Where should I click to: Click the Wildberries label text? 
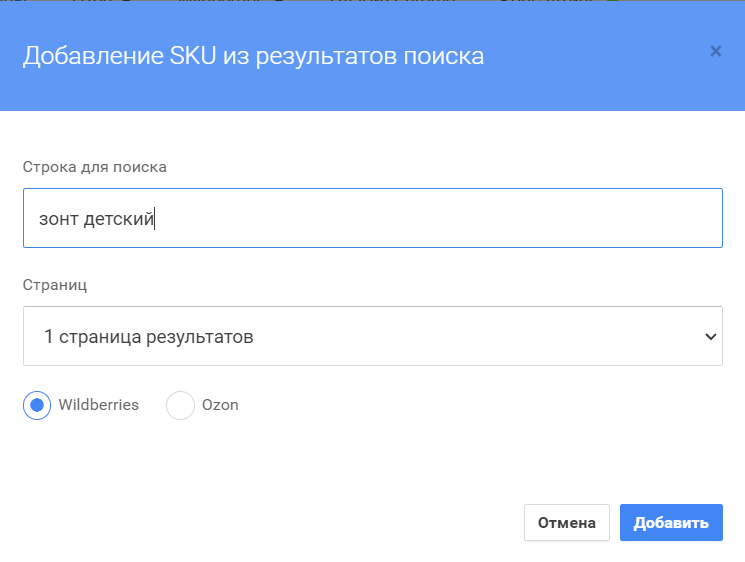coord(98,405)
